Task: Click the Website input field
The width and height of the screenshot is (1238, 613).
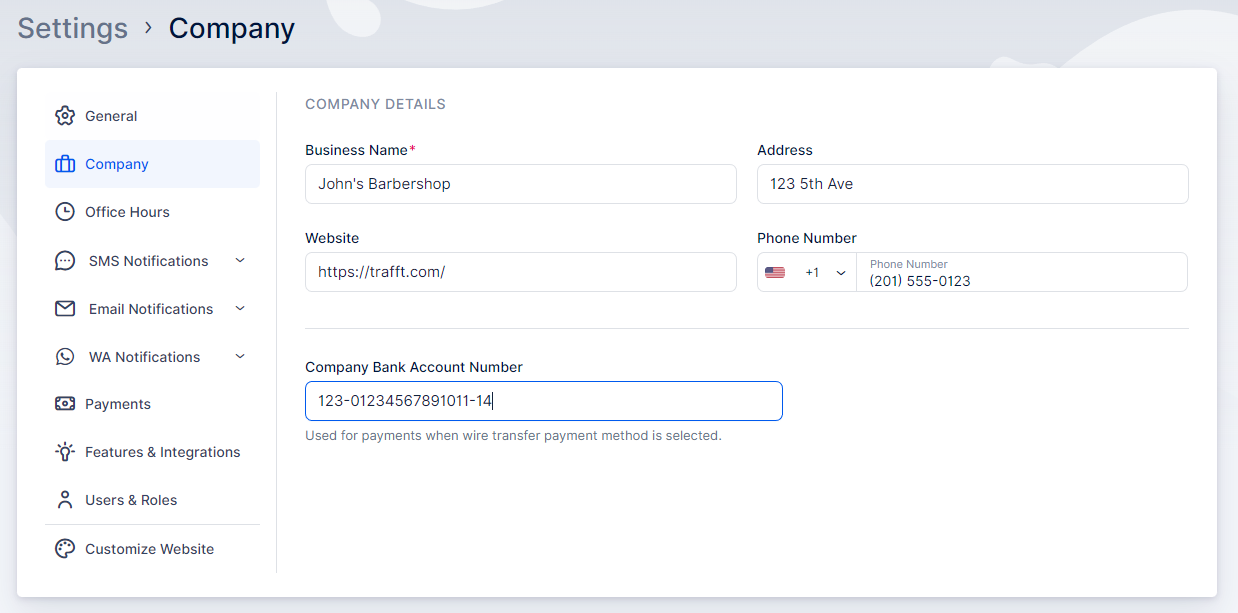Action: pyautogui.click(x=521, y=272)
